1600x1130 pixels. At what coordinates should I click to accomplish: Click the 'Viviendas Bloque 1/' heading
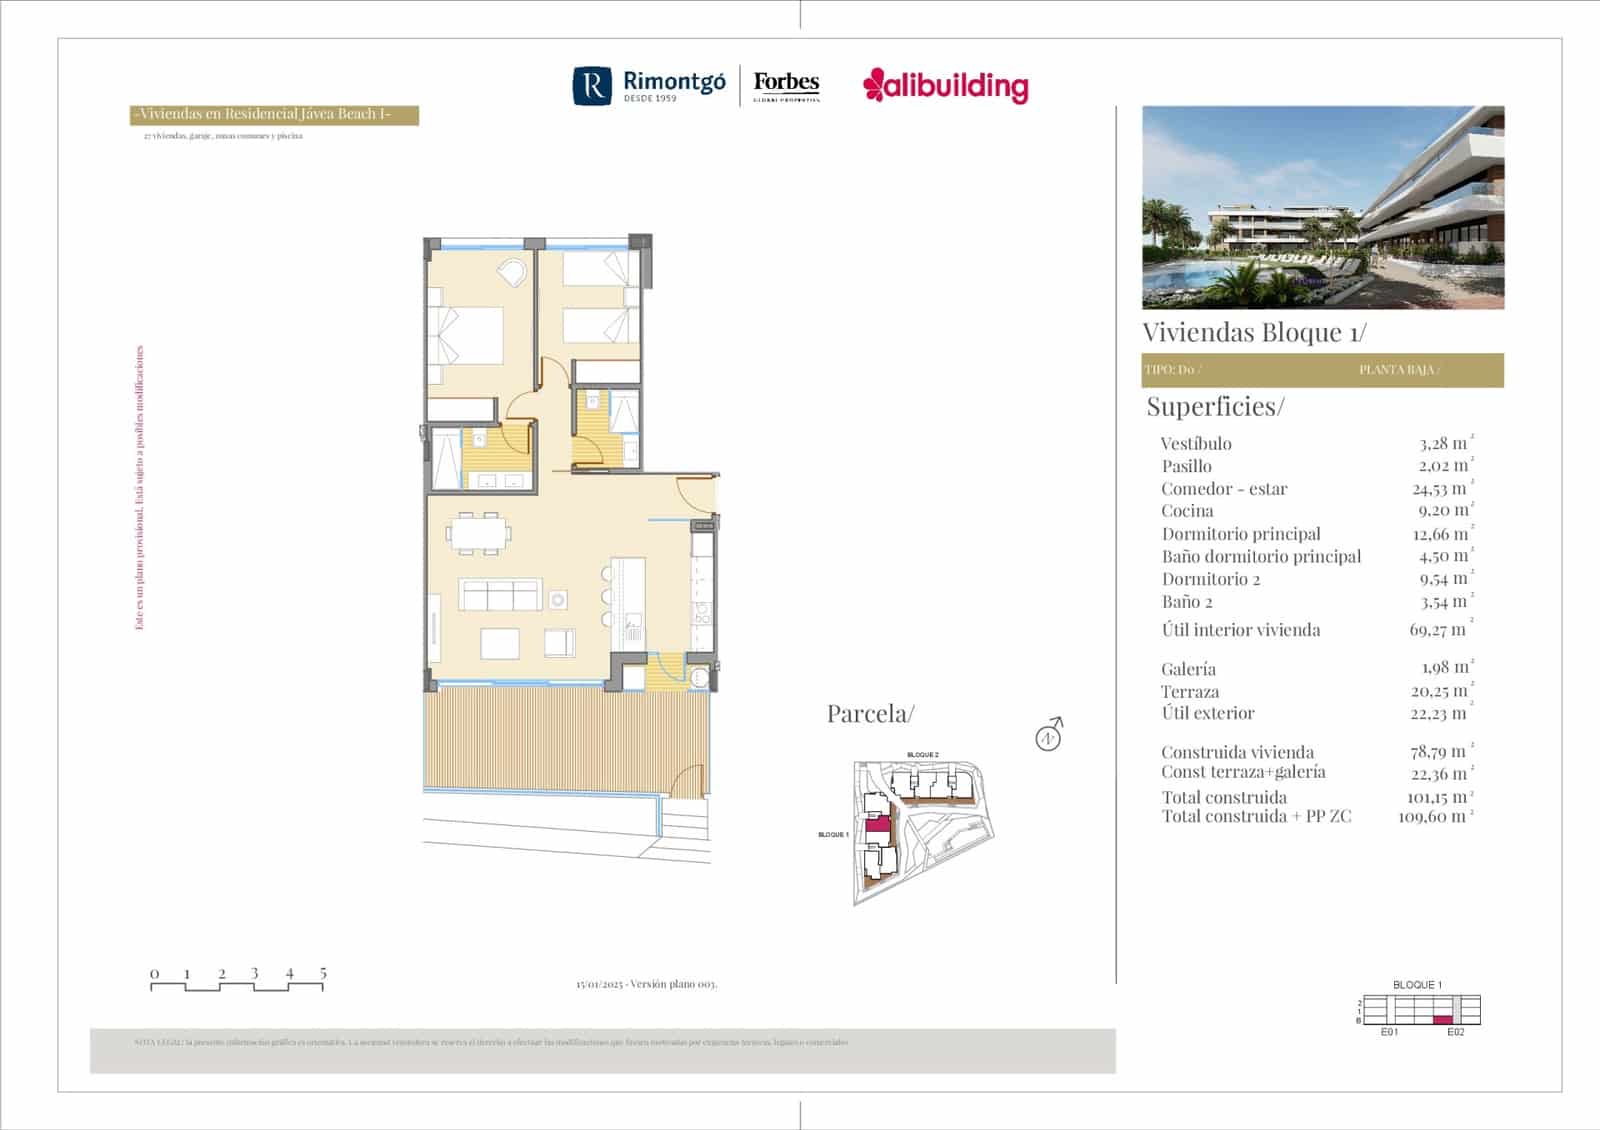click(1254, 332)
